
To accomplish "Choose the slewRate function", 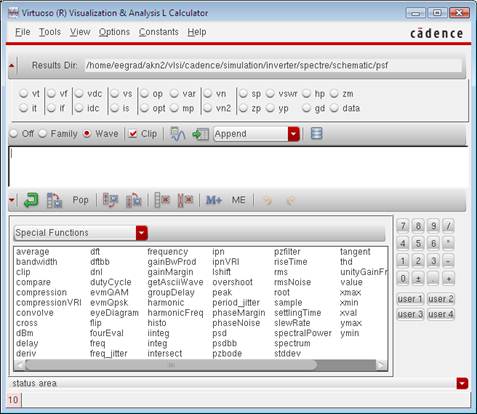I will pos(292,323).
